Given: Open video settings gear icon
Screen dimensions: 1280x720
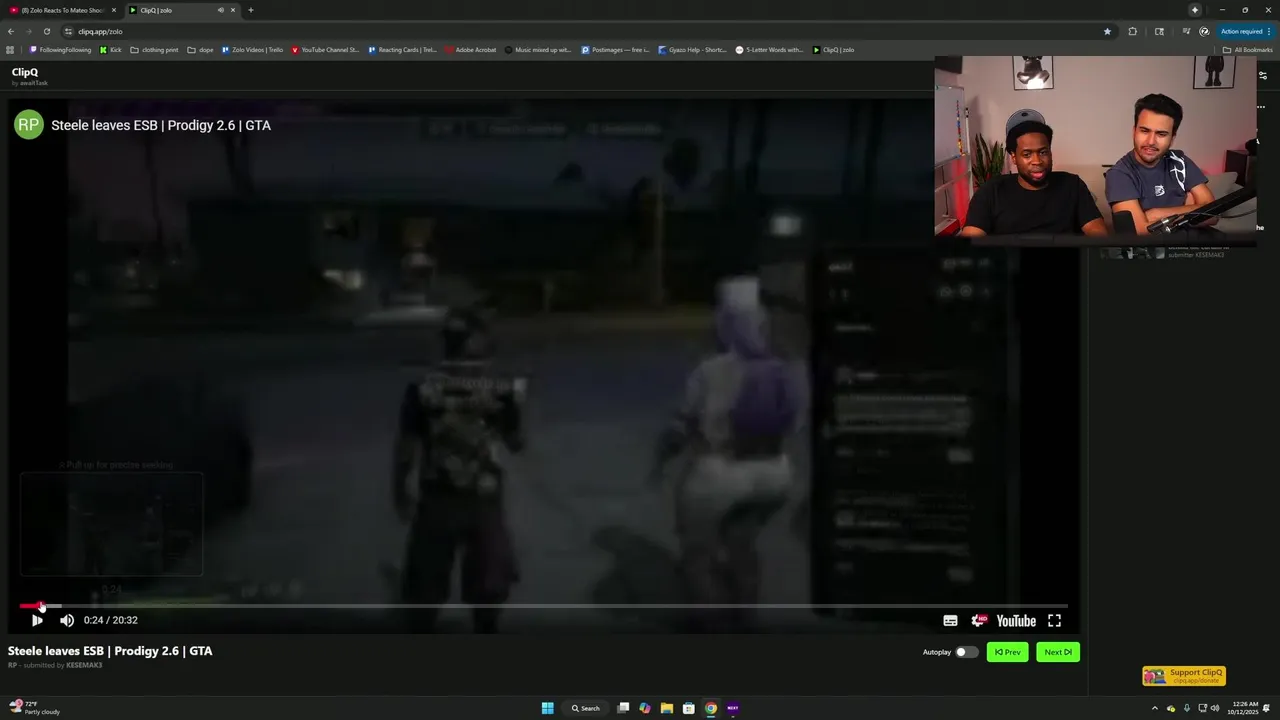Looking at the screenshot, I should tap(979, 621).
